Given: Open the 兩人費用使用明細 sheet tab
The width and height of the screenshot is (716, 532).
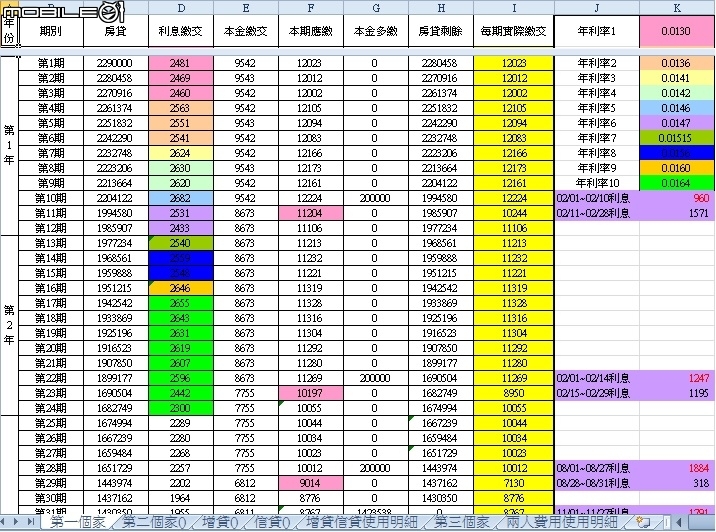Looking at the screenshot, I should click(x=562, y=521).
